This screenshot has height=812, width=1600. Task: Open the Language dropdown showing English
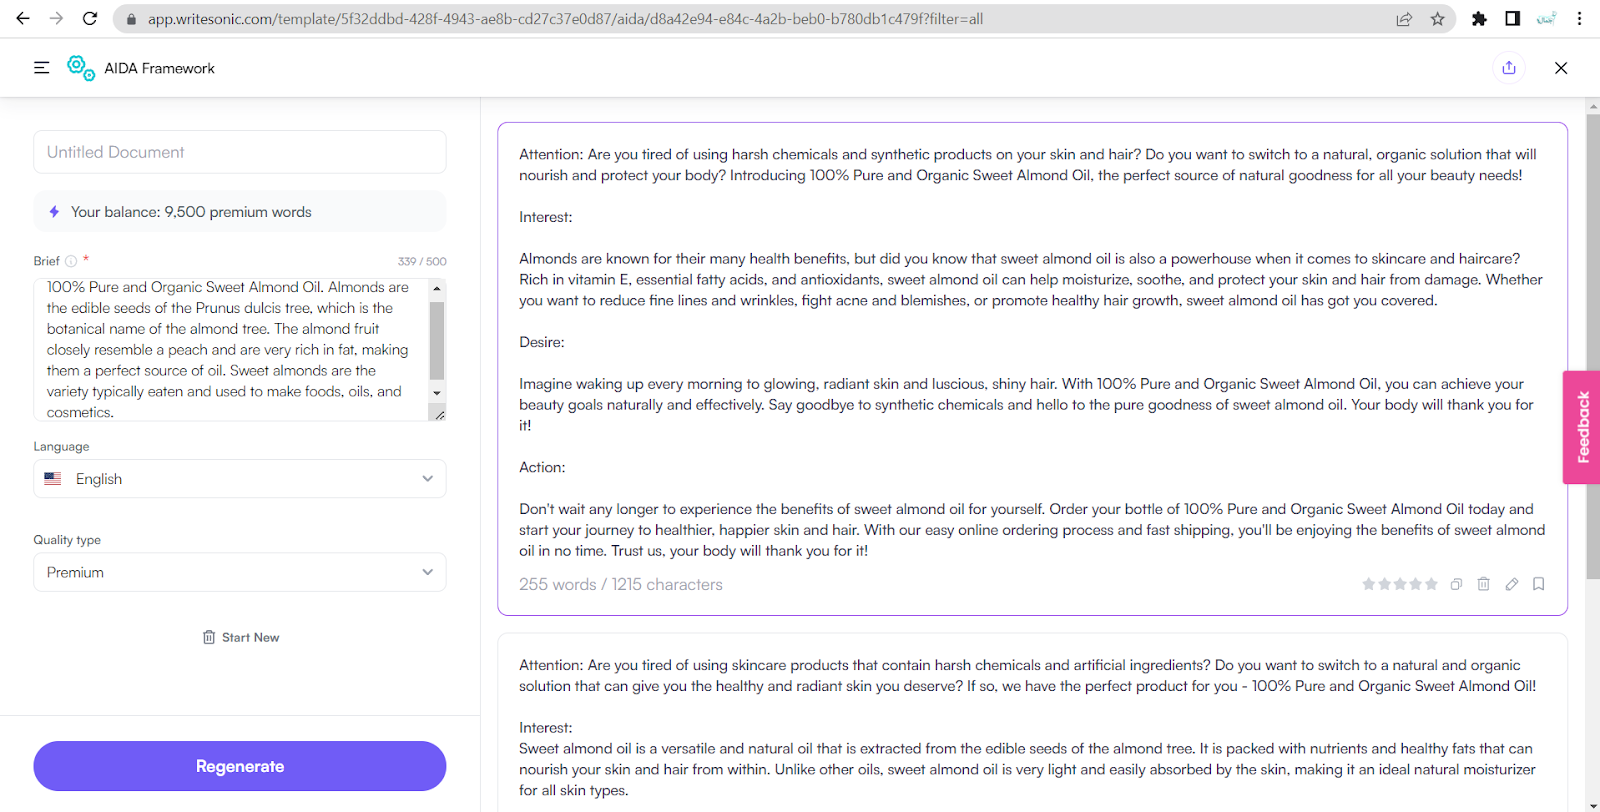pos(240,479)
